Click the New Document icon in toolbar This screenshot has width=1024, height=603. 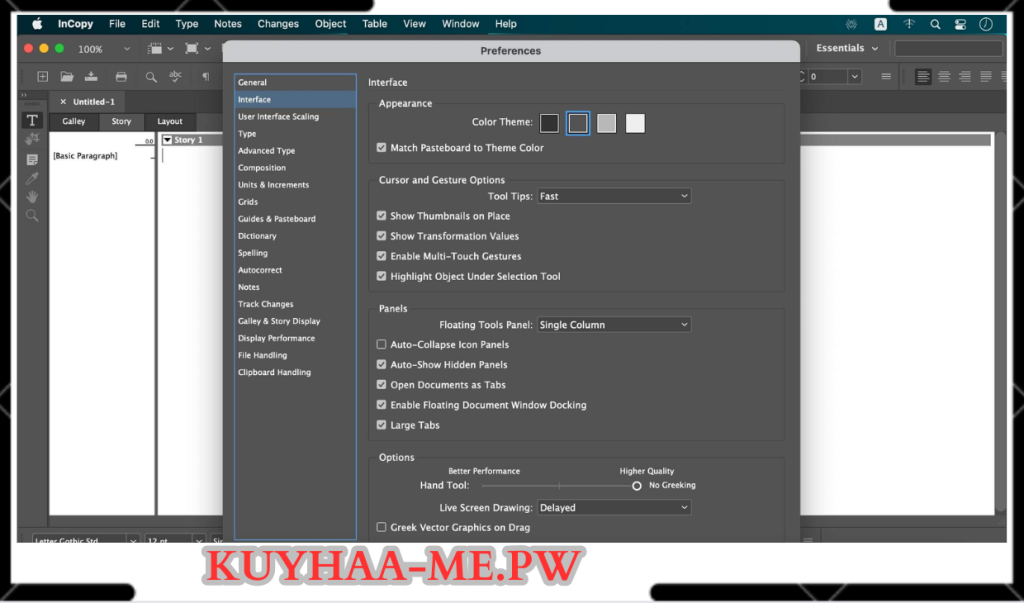[42, 76]
